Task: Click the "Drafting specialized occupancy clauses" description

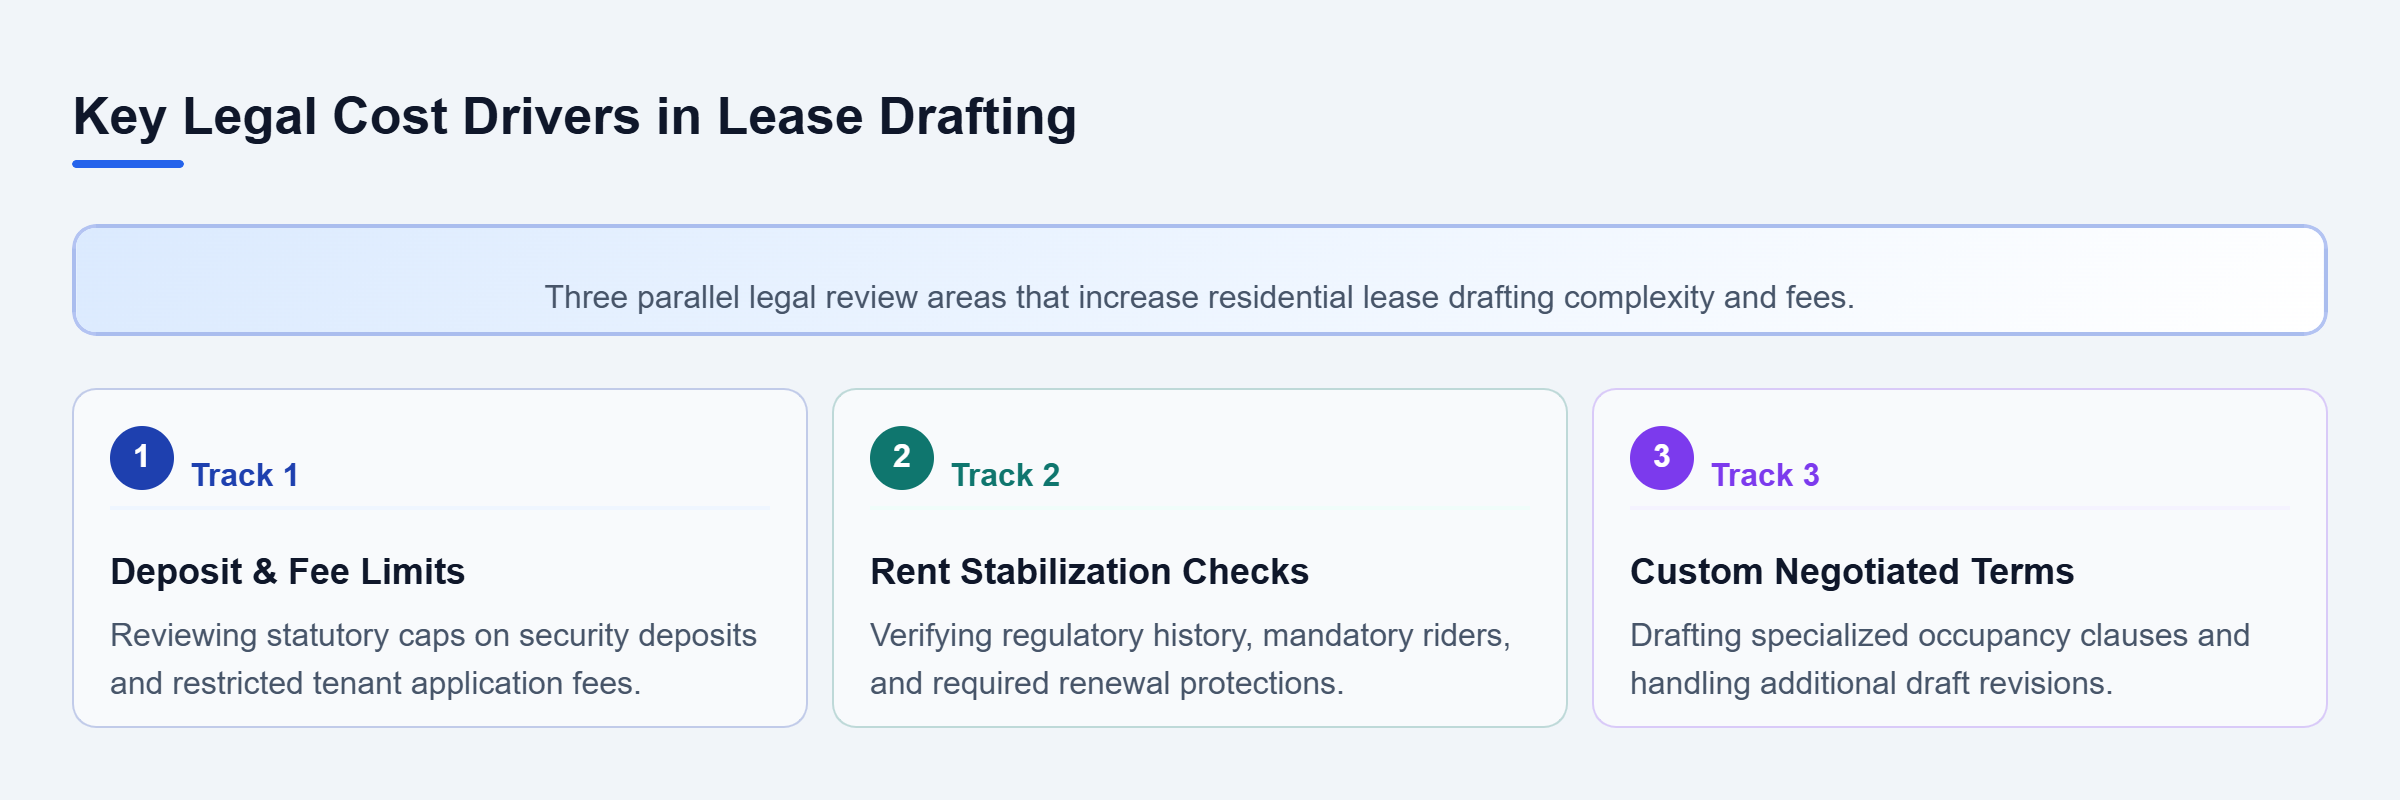Action: click(x=1940, y=659)
